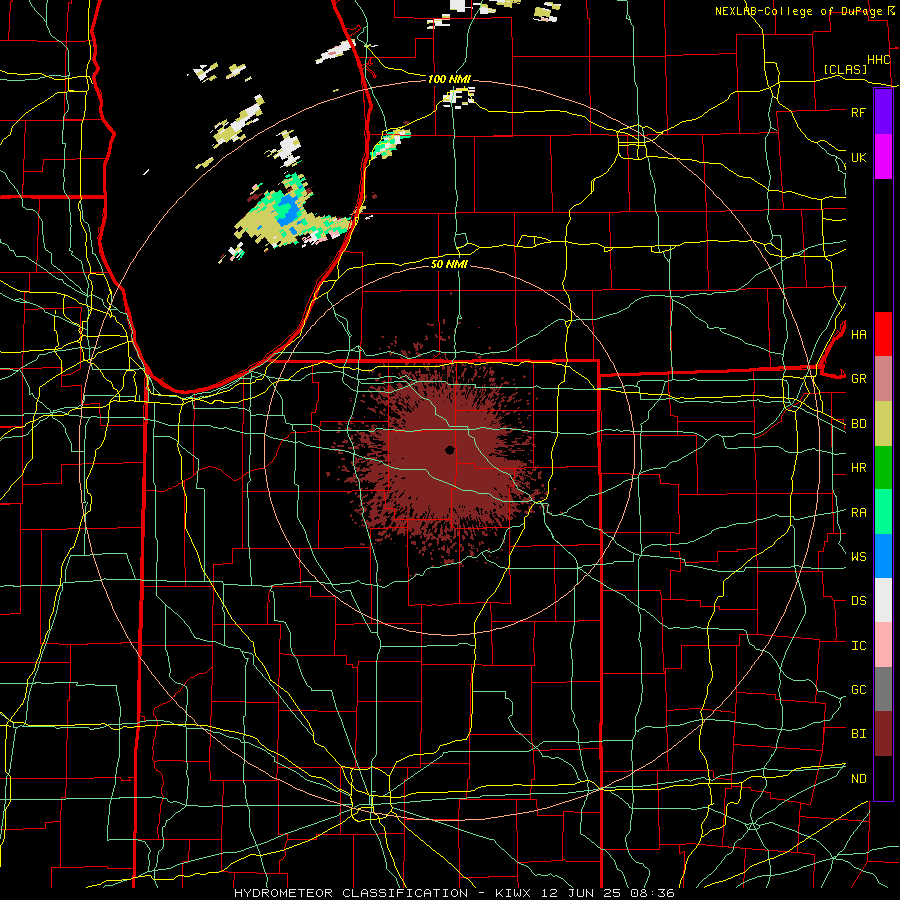Image resolution: width=900 pixels, height=900 pixels.
Task: Click the 'HHC' product code text
Action: 878,60
